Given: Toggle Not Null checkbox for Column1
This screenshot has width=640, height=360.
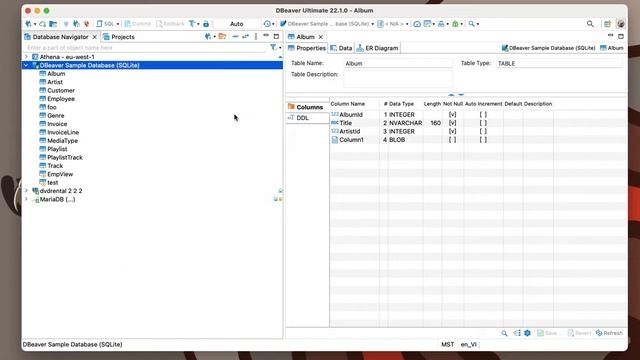Looking at the screenshot, I should coord(452,140).
